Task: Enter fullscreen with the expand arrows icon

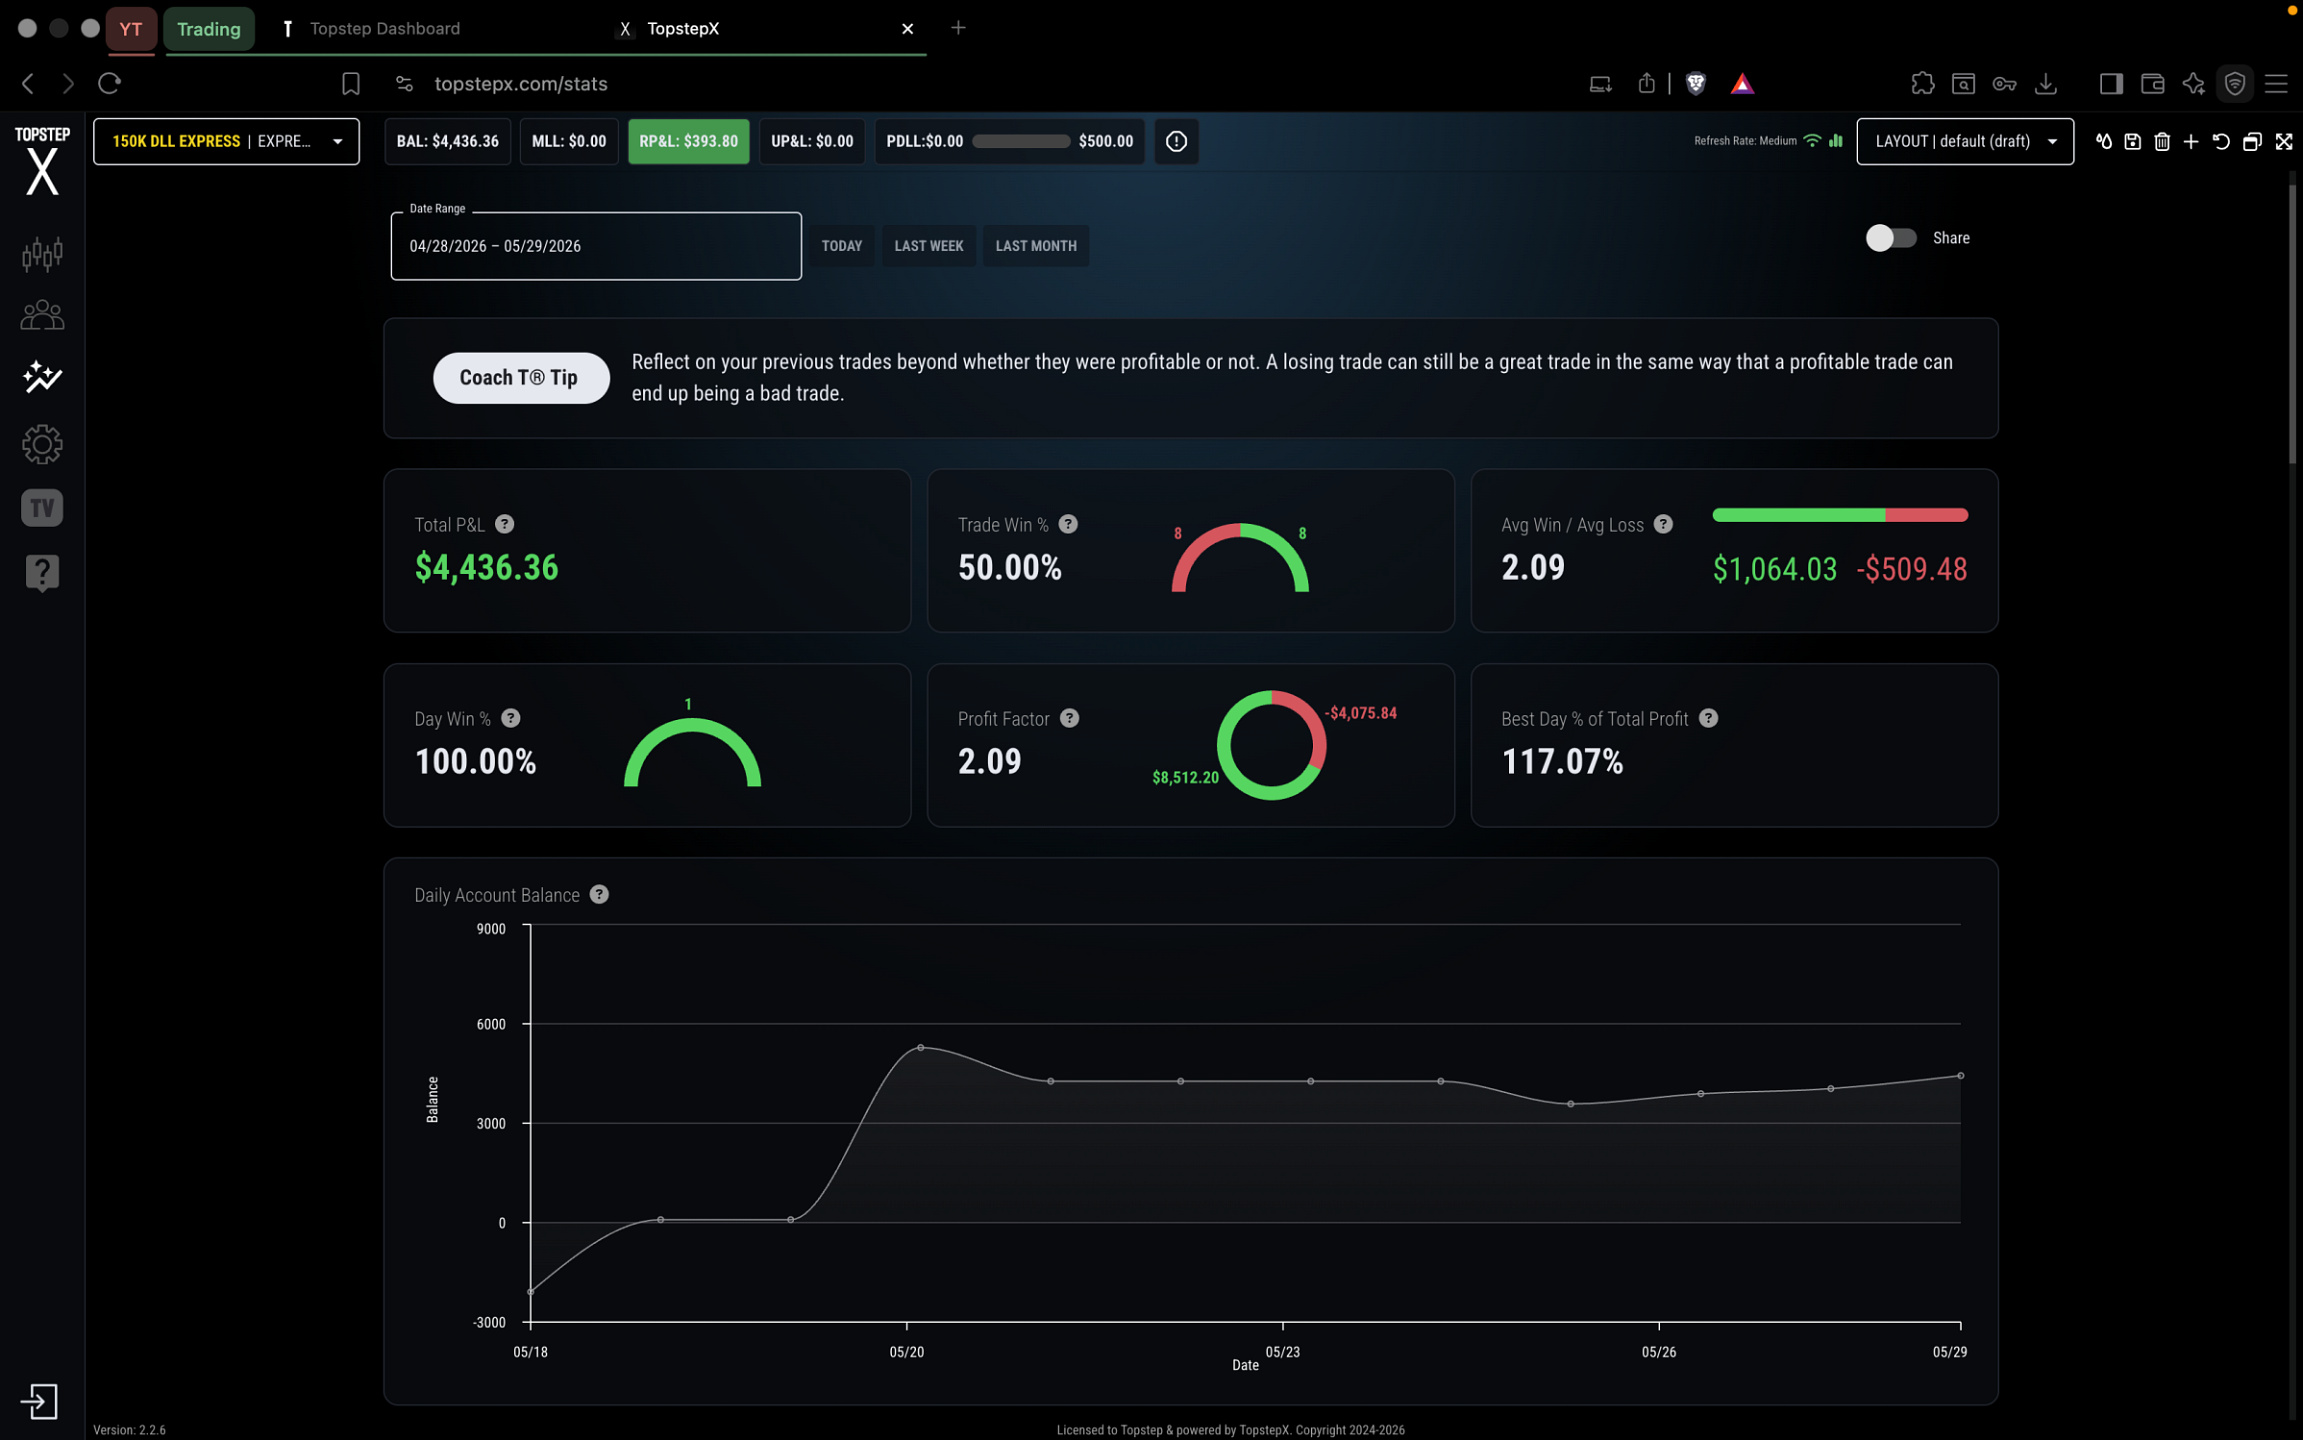Action: tap(2284, 141)
